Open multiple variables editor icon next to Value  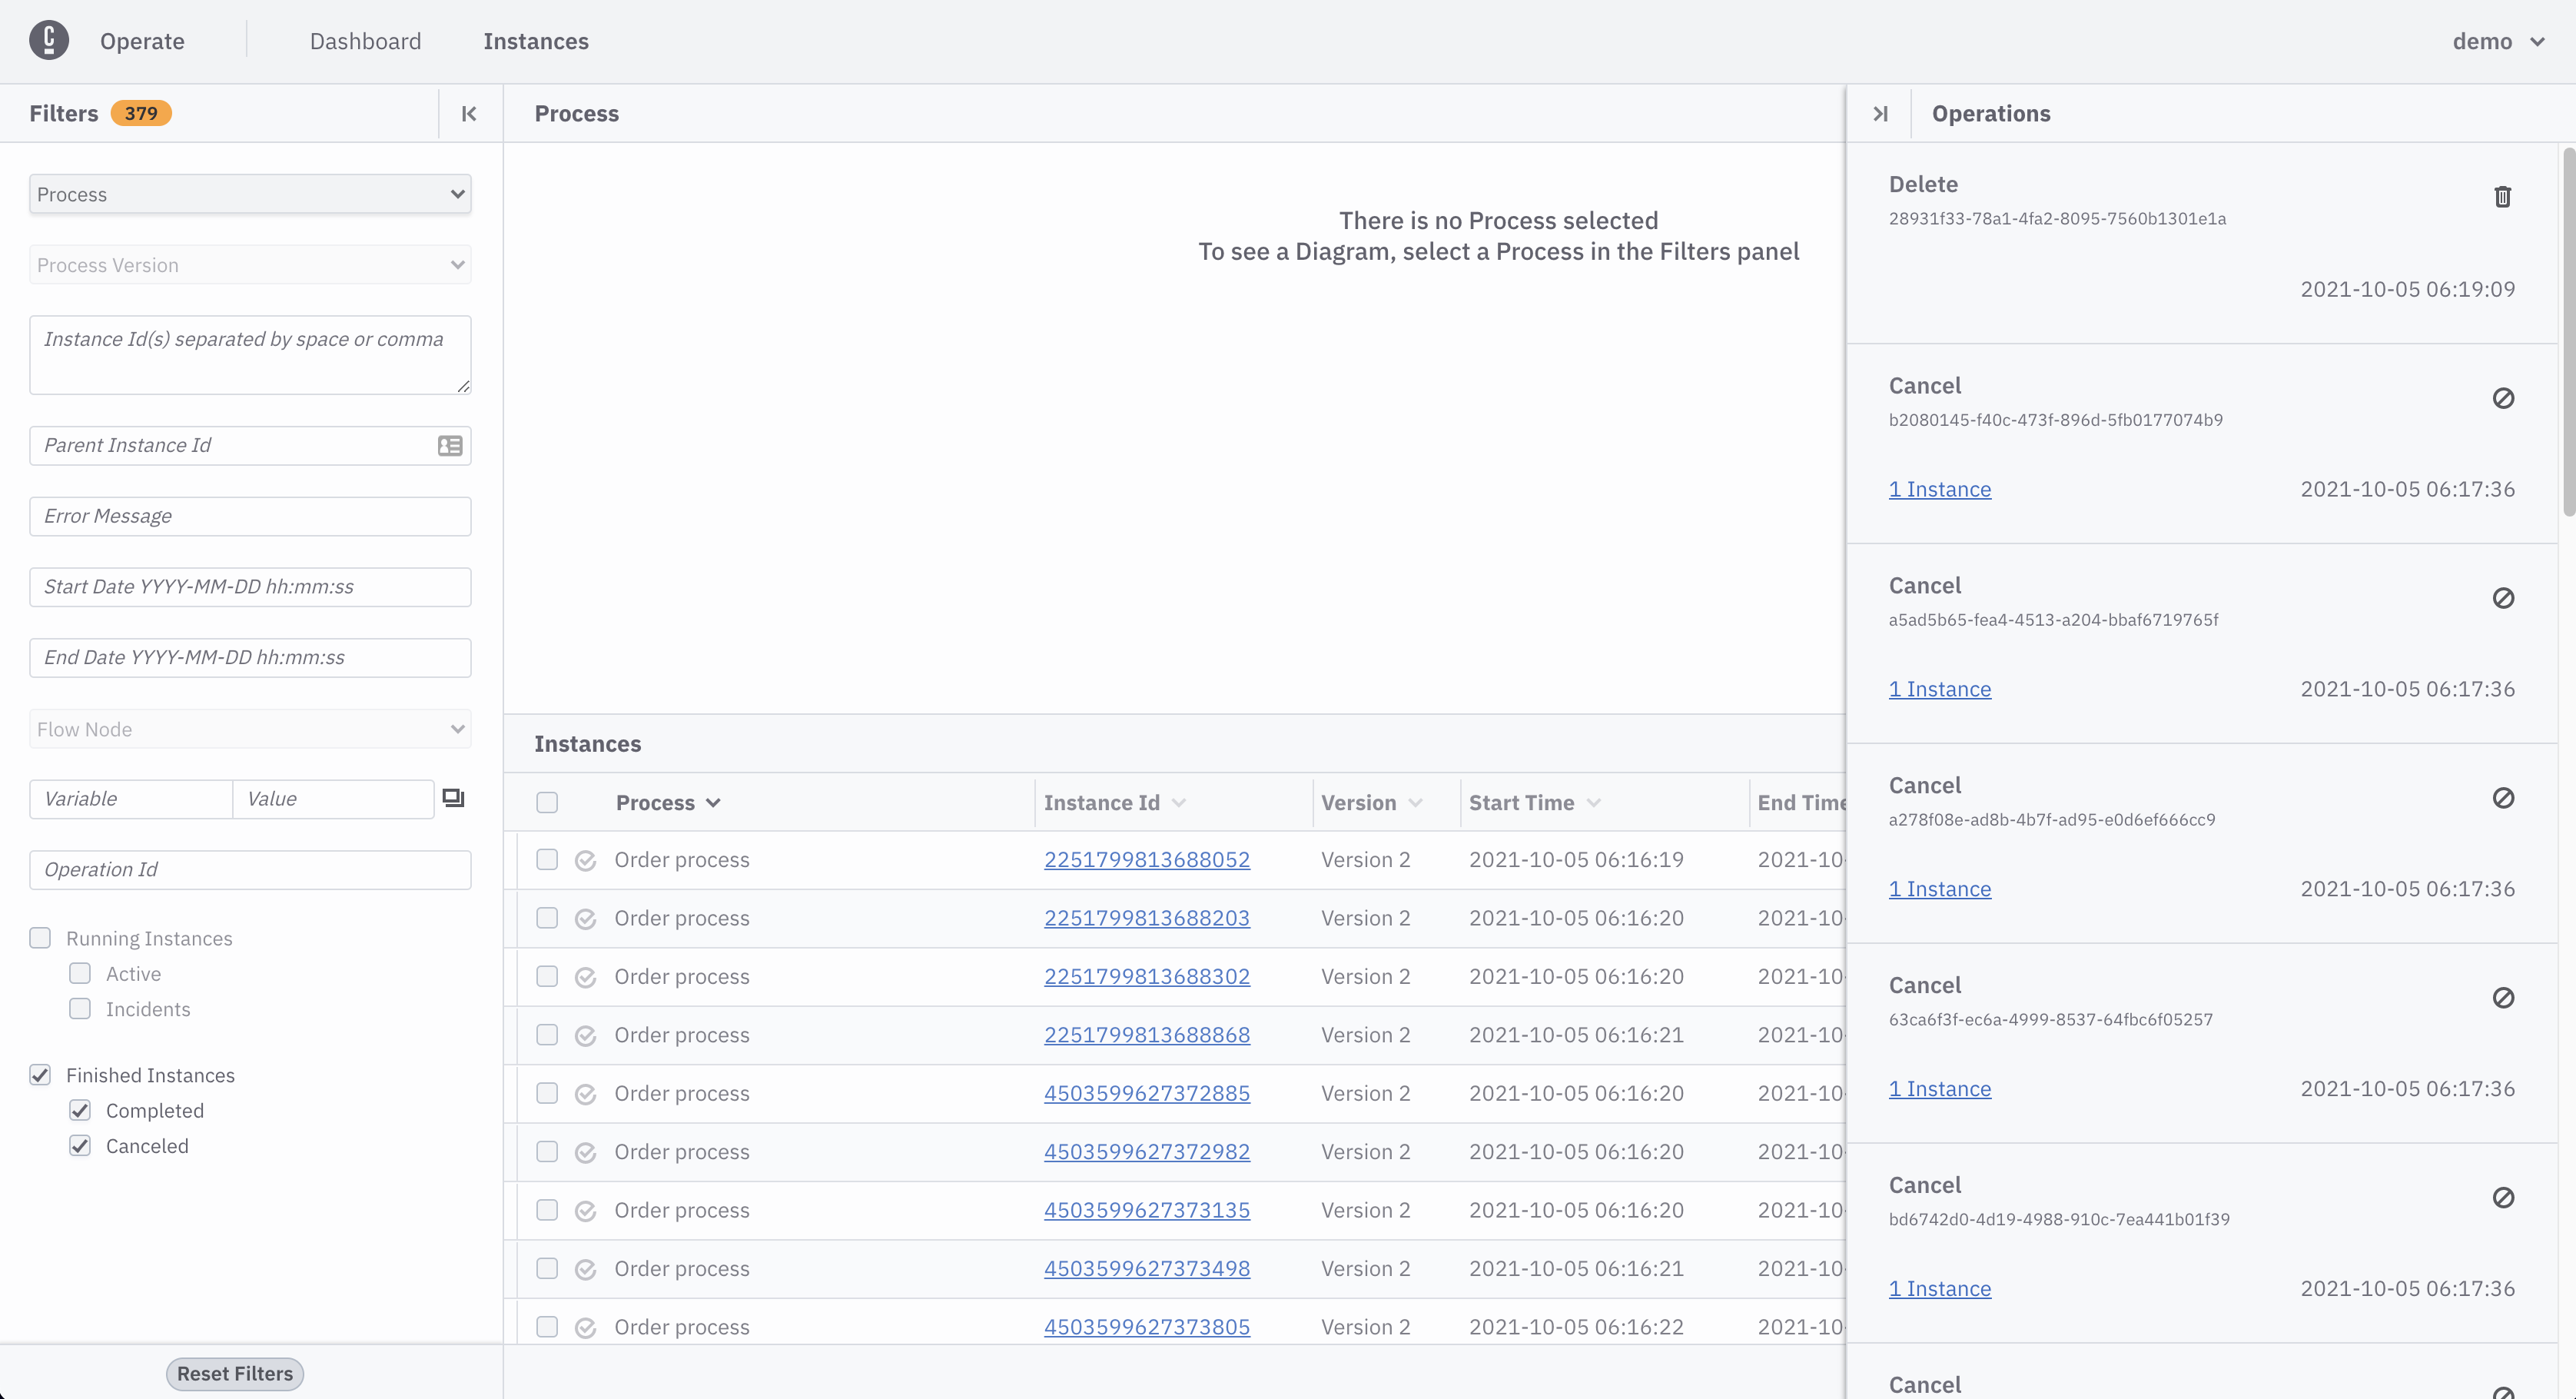(453, 798)
